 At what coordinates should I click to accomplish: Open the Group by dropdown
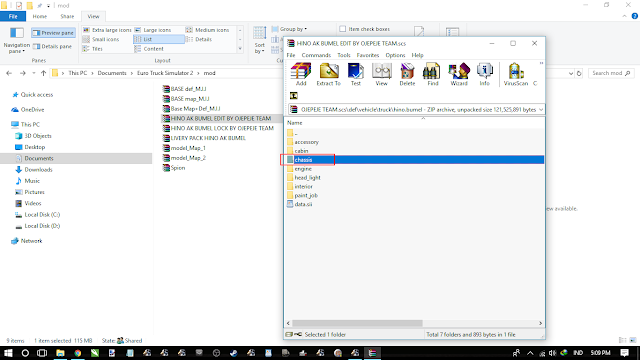coord(289,29)
